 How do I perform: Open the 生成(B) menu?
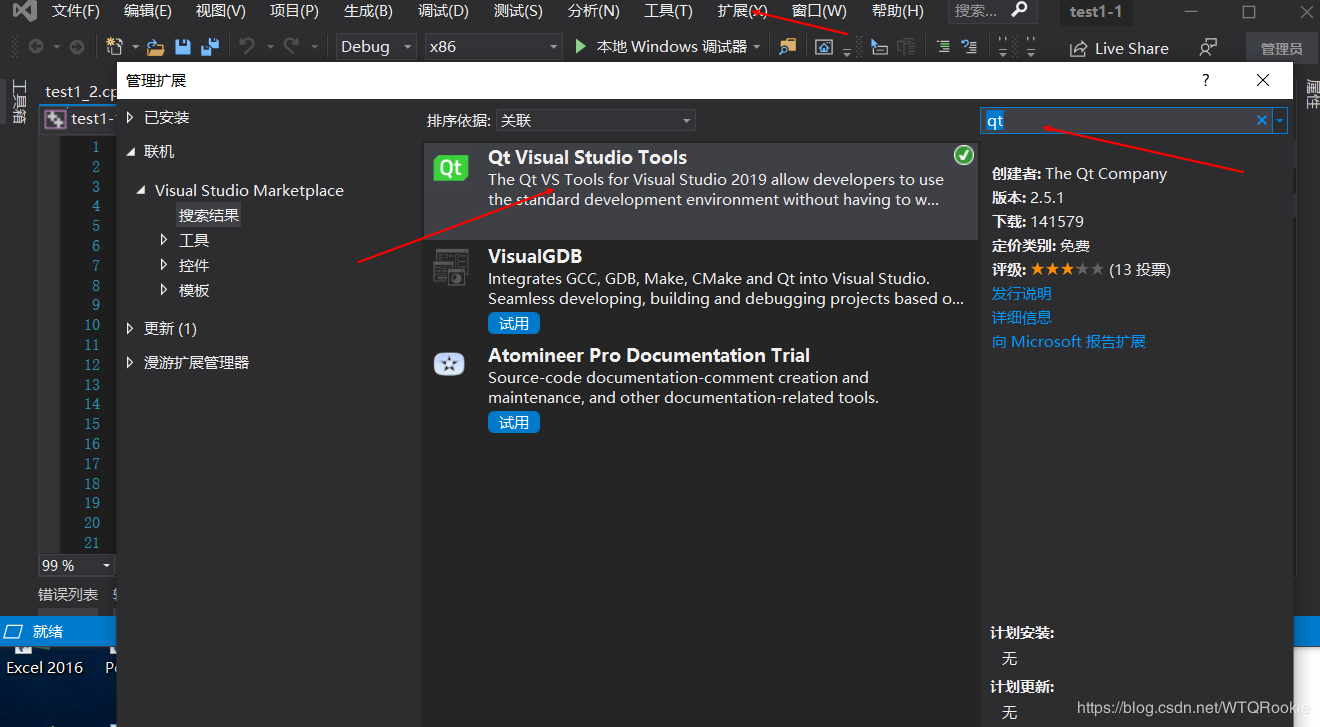coord(368,11)
